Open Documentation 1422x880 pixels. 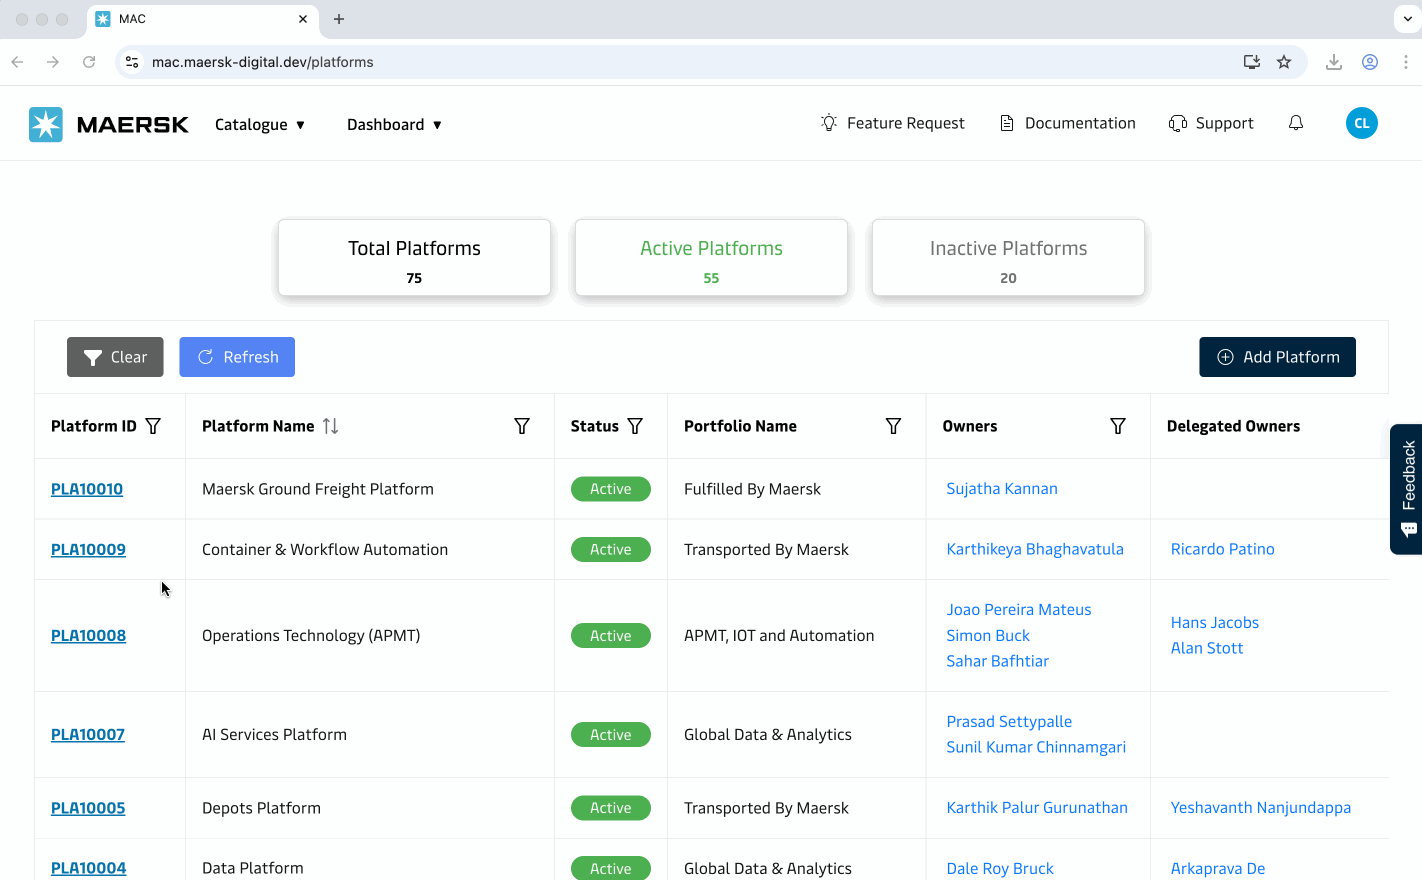coord(1067,123)
